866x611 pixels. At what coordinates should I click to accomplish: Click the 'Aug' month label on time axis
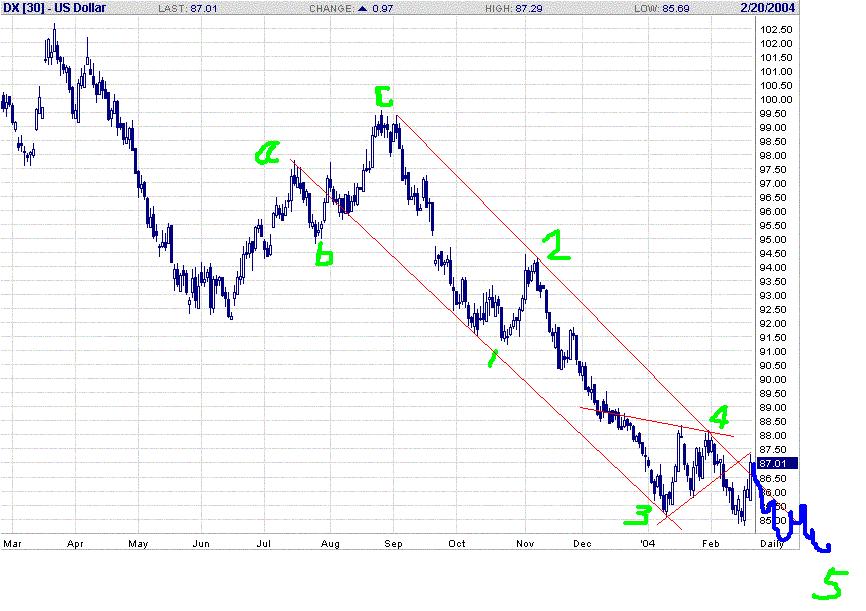[x=330, y=544]
